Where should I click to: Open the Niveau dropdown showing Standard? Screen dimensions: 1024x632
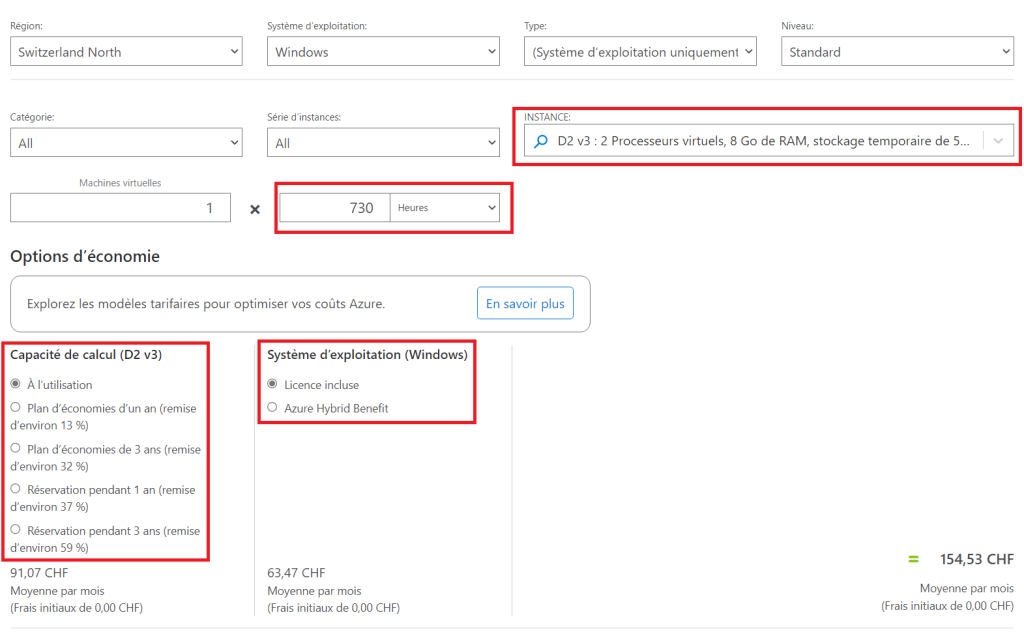click(x=897, y=52)
